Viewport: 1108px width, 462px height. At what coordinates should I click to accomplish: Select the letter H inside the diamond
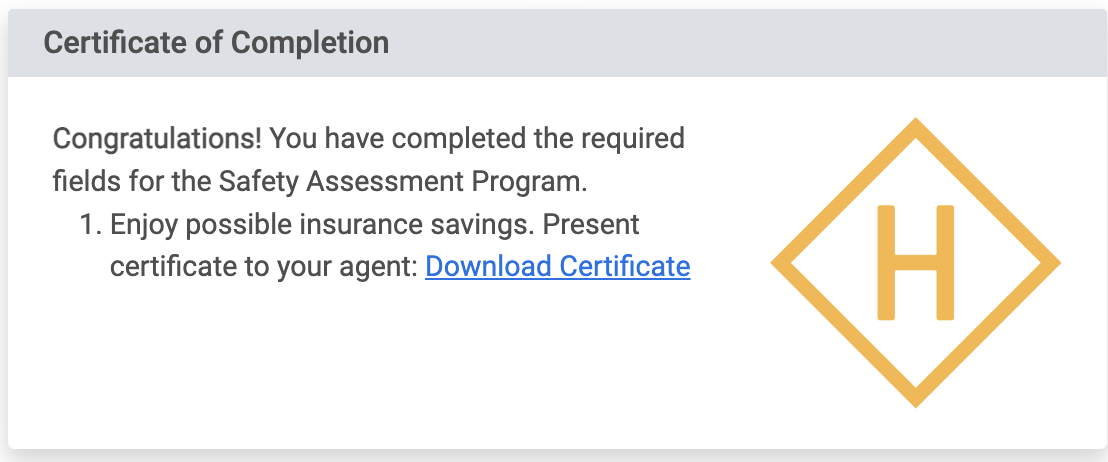[x=916, y=263]
